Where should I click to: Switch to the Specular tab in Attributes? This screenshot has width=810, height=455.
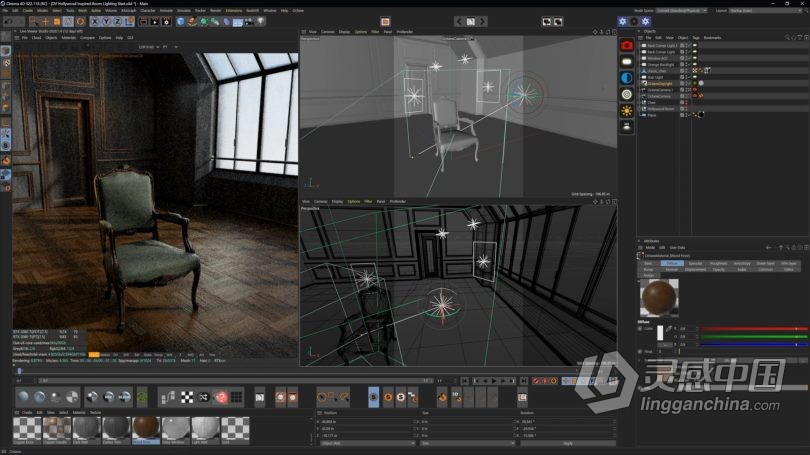coord(695,263)
